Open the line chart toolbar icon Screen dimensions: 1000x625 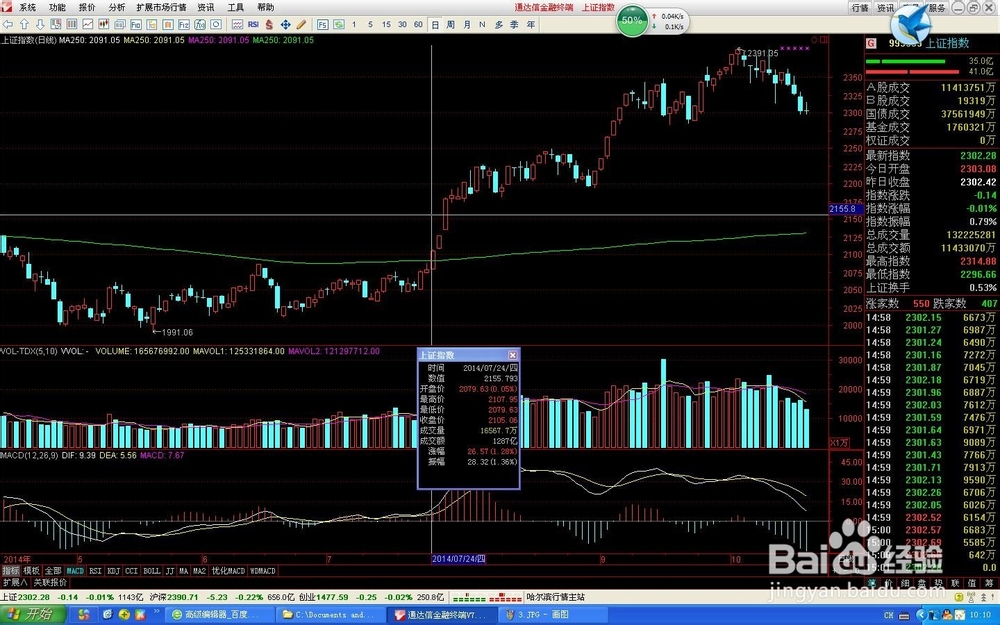(87, 24)
